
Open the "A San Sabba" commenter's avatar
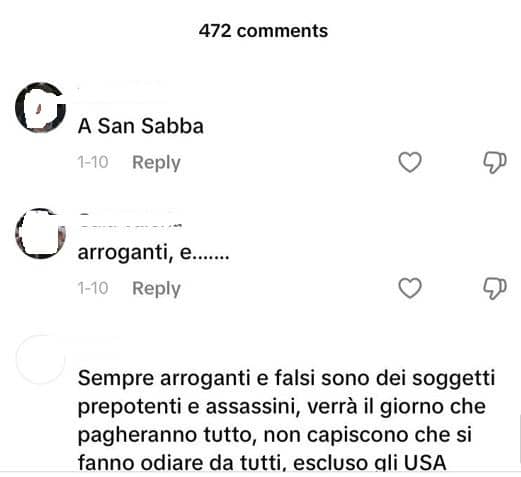pos(40,107)
